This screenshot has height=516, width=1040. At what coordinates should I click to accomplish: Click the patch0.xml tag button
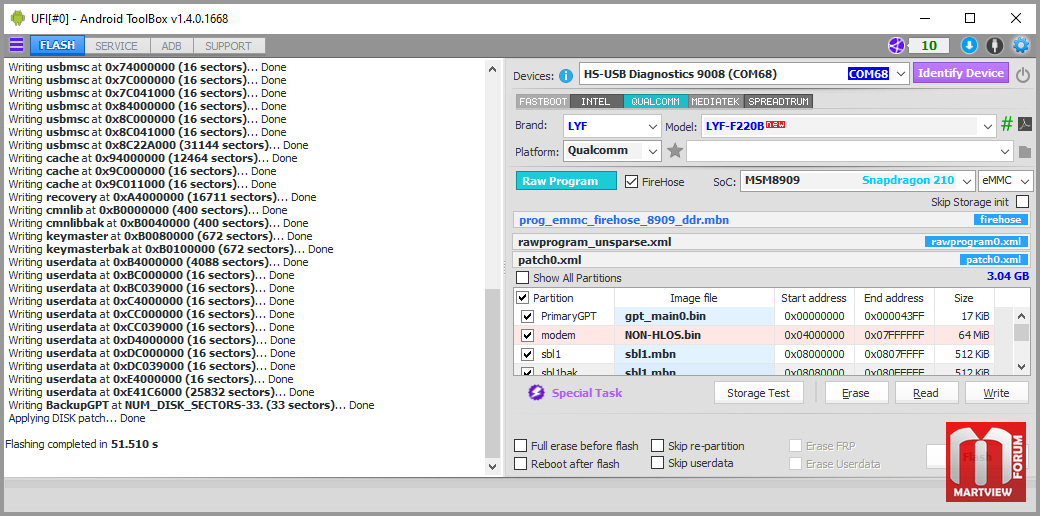(994, 259)
